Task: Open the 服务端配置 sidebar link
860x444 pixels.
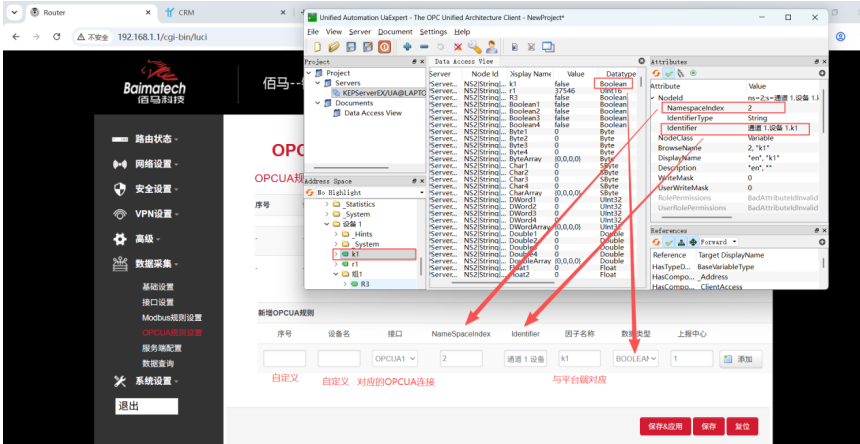Action: (x=162, y=348)
